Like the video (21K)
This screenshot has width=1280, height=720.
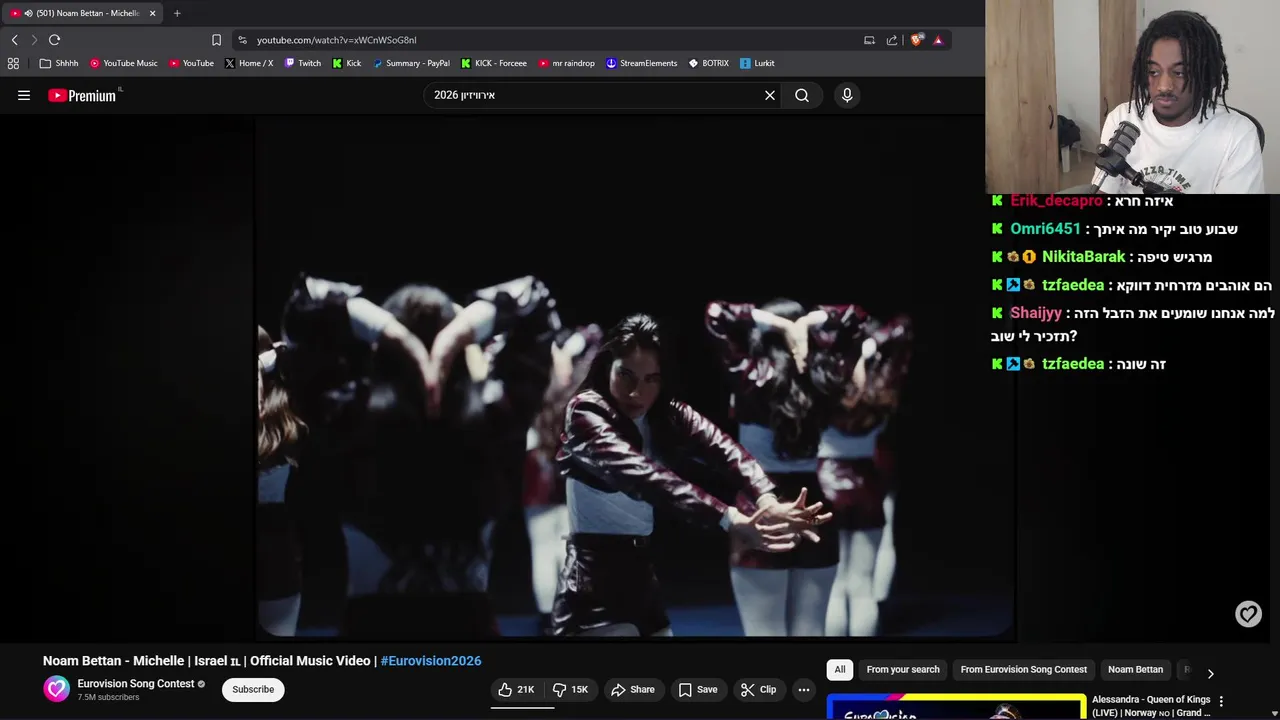[517, 689]
